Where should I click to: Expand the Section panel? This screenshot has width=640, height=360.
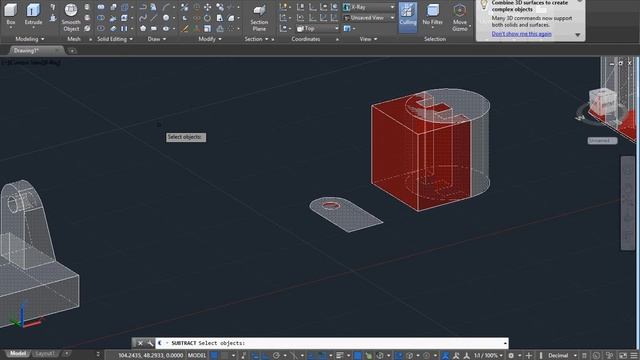tap(256, 39)
